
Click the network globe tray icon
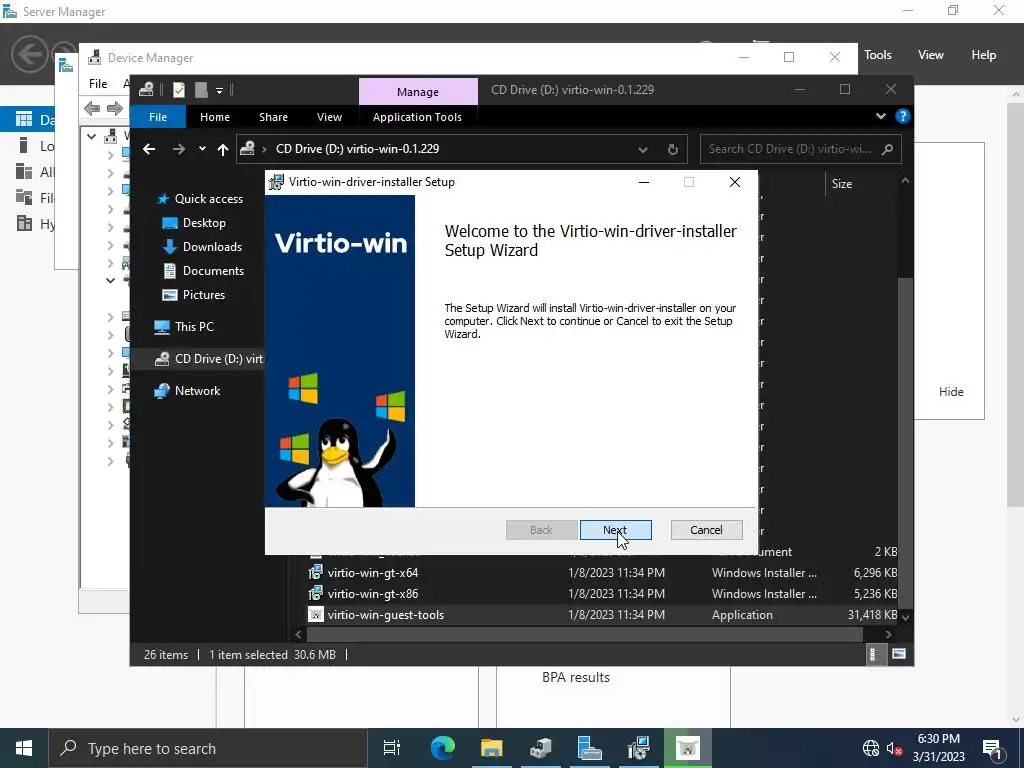(x=871, y=748)
